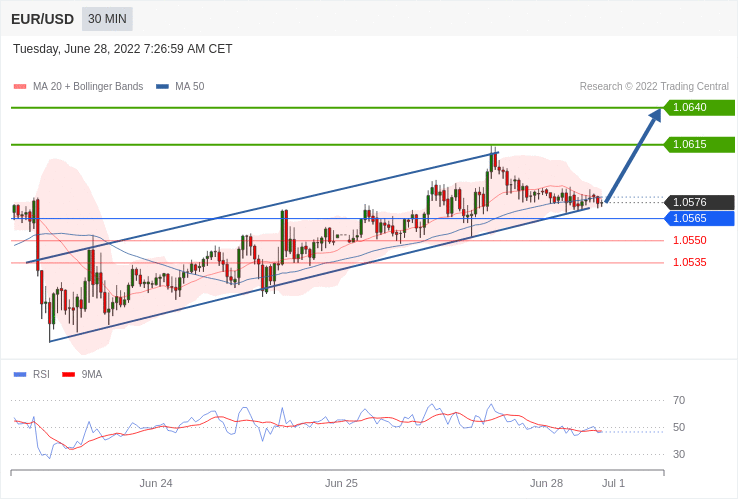Click the 30 MIN timeframe badge
738x500 pixels.
tap(107, 19)
